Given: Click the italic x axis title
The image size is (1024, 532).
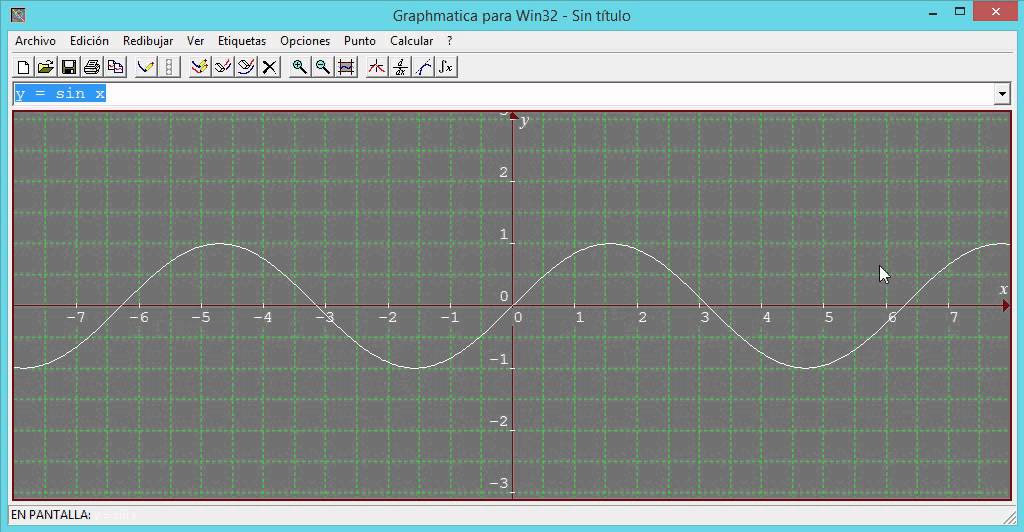Looking at the screenshot, I should click(x=1004, y=289).
